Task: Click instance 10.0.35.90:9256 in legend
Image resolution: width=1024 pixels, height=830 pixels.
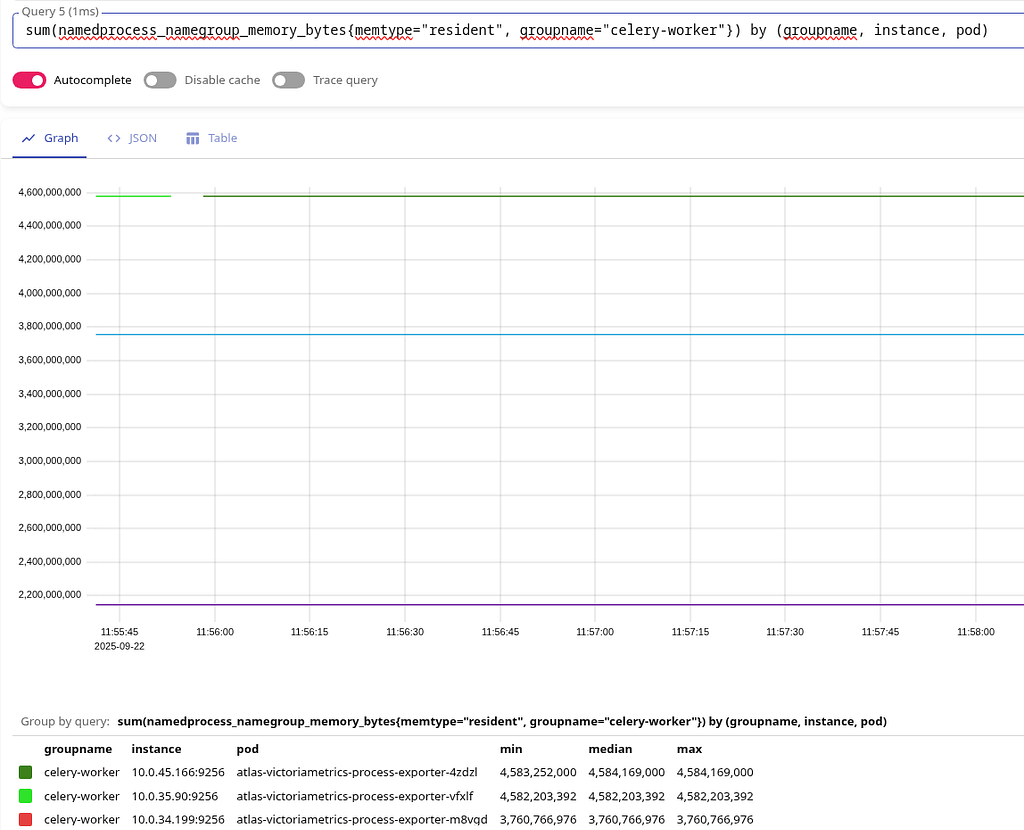Action: [x=174, y=796]
